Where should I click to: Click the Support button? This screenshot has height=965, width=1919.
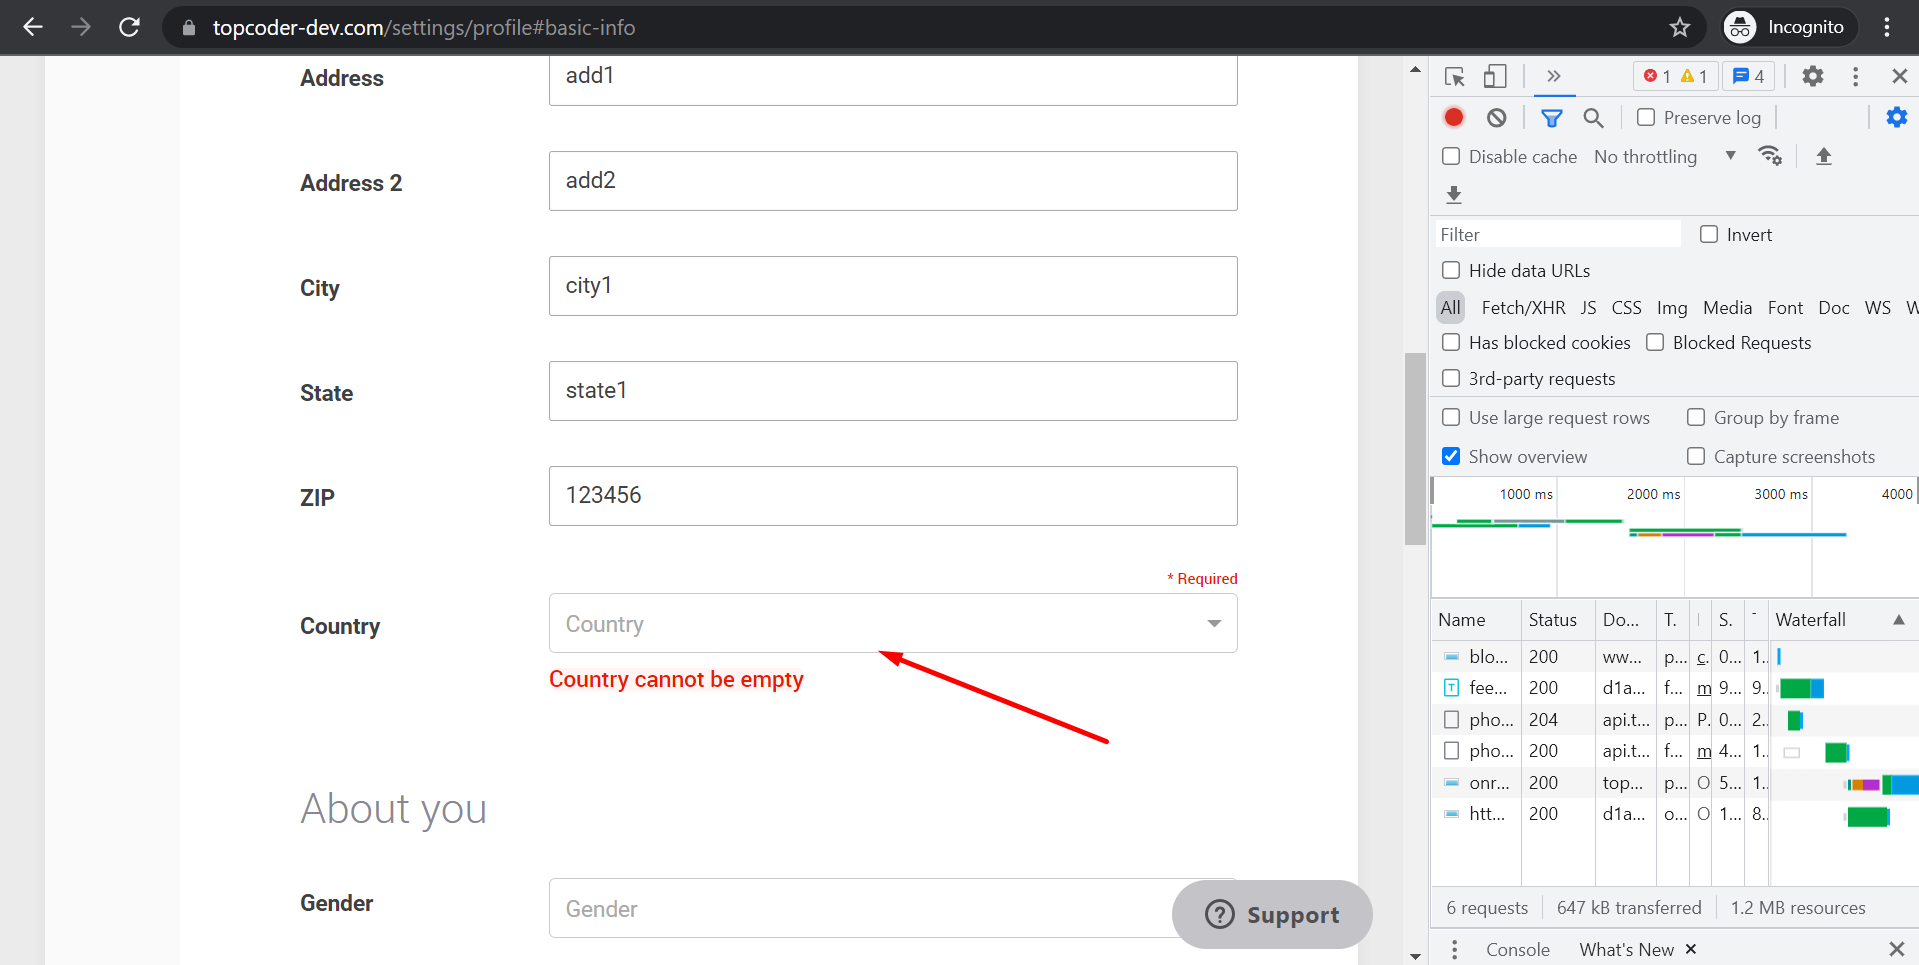tap(1271, 914)
